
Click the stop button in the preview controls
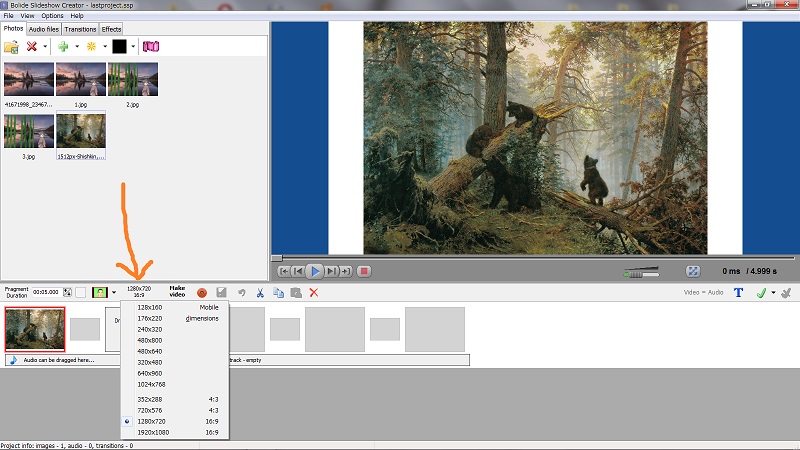pyautogui.click(x=364, y=271)
